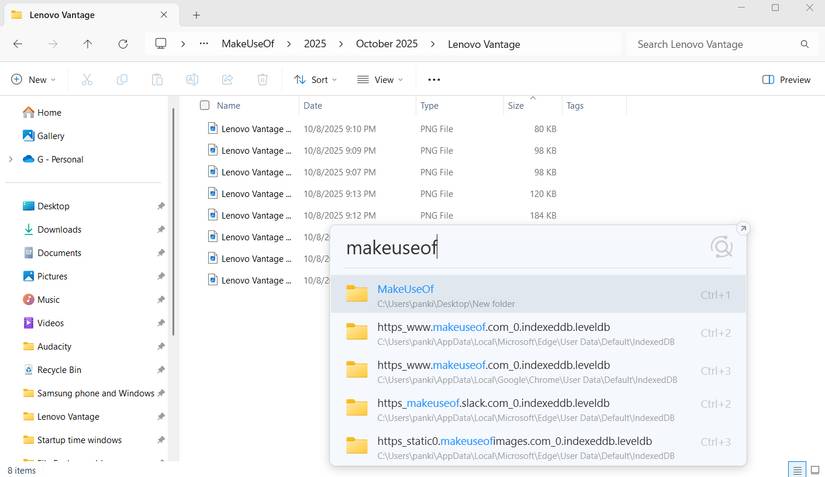Sort files by the Date column header

[313, 106]
